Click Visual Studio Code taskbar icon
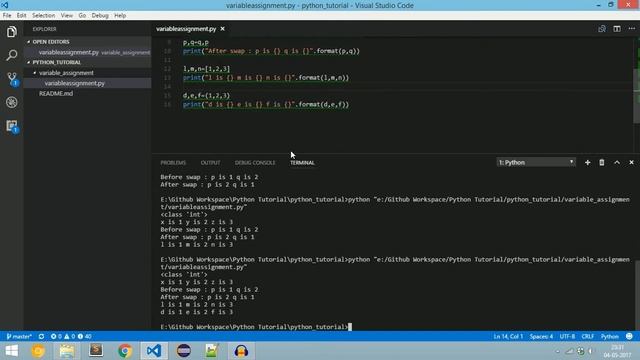The image size is (640, 360). pyautogui.click(x=154, y=351)
